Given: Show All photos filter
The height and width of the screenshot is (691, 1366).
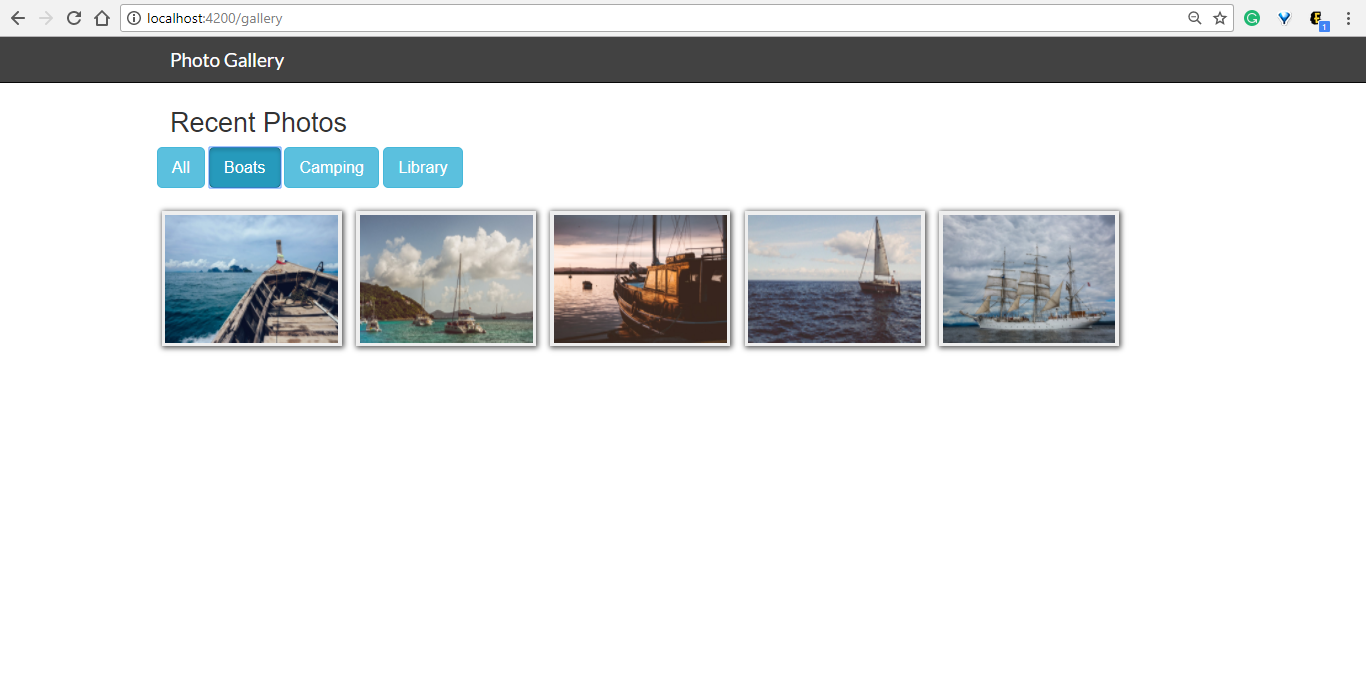Looking at the screenshot, I should pos(181,167).
